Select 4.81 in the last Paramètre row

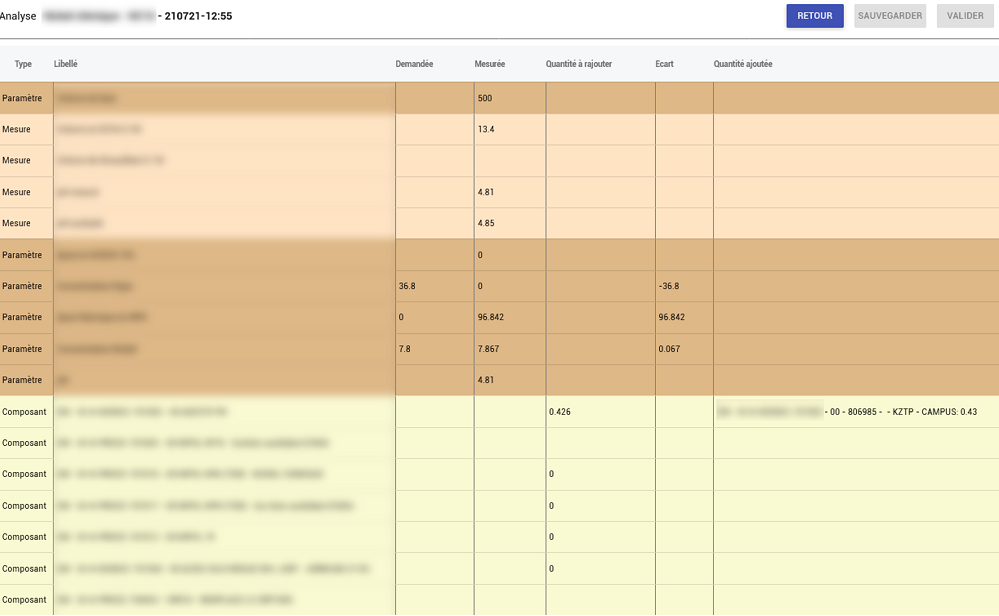pos(485,380)
